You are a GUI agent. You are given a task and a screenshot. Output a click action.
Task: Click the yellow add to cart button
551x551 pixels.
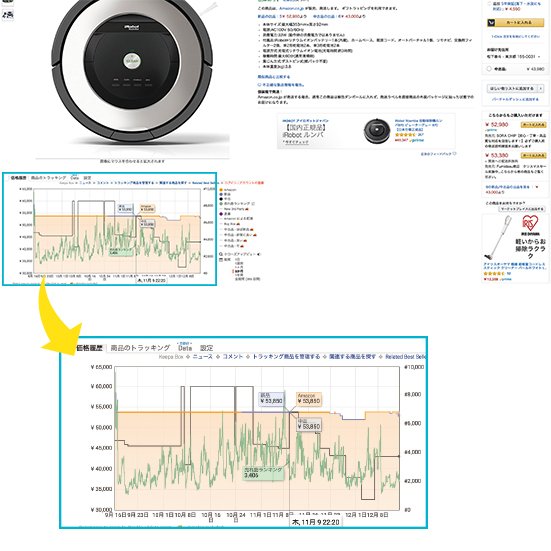(x=515, y=23)
